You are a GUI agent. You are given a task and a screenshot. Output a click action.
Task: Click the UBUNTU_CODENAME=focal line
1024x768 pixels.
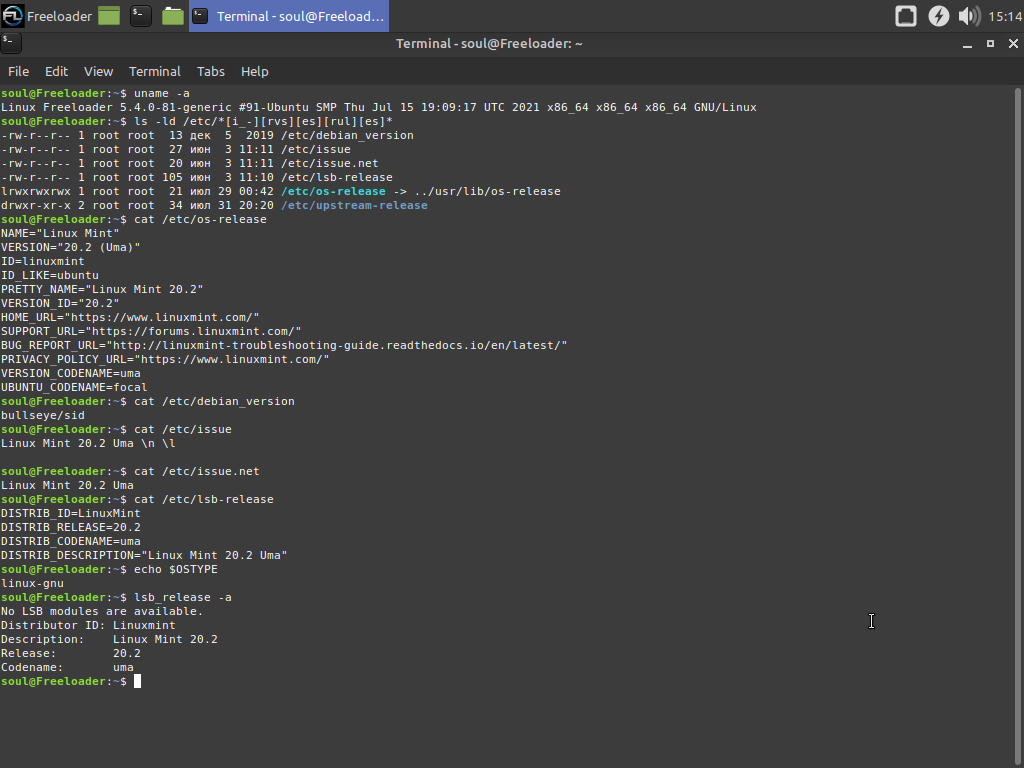(74, 387)
